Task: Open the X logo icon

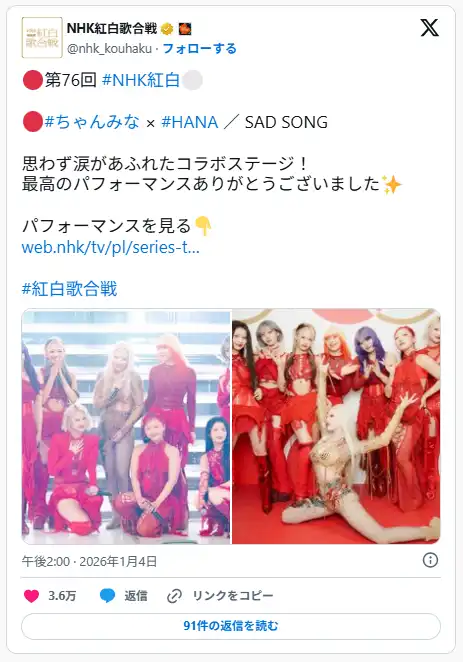Action: (x=430, y=28)
